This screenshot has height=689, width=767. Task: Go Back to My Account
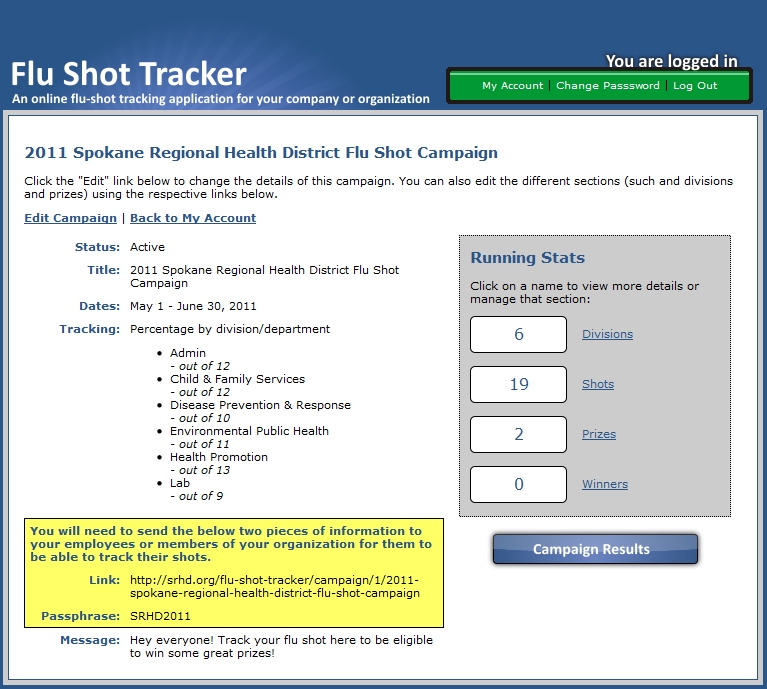(193, 218)
